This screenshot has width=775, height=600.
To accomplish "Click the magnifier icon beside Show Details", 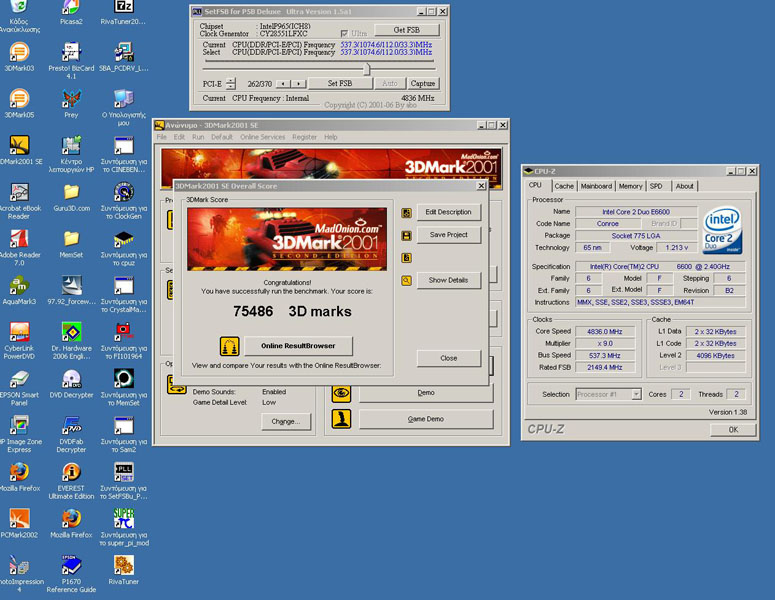I will point(406,281).
